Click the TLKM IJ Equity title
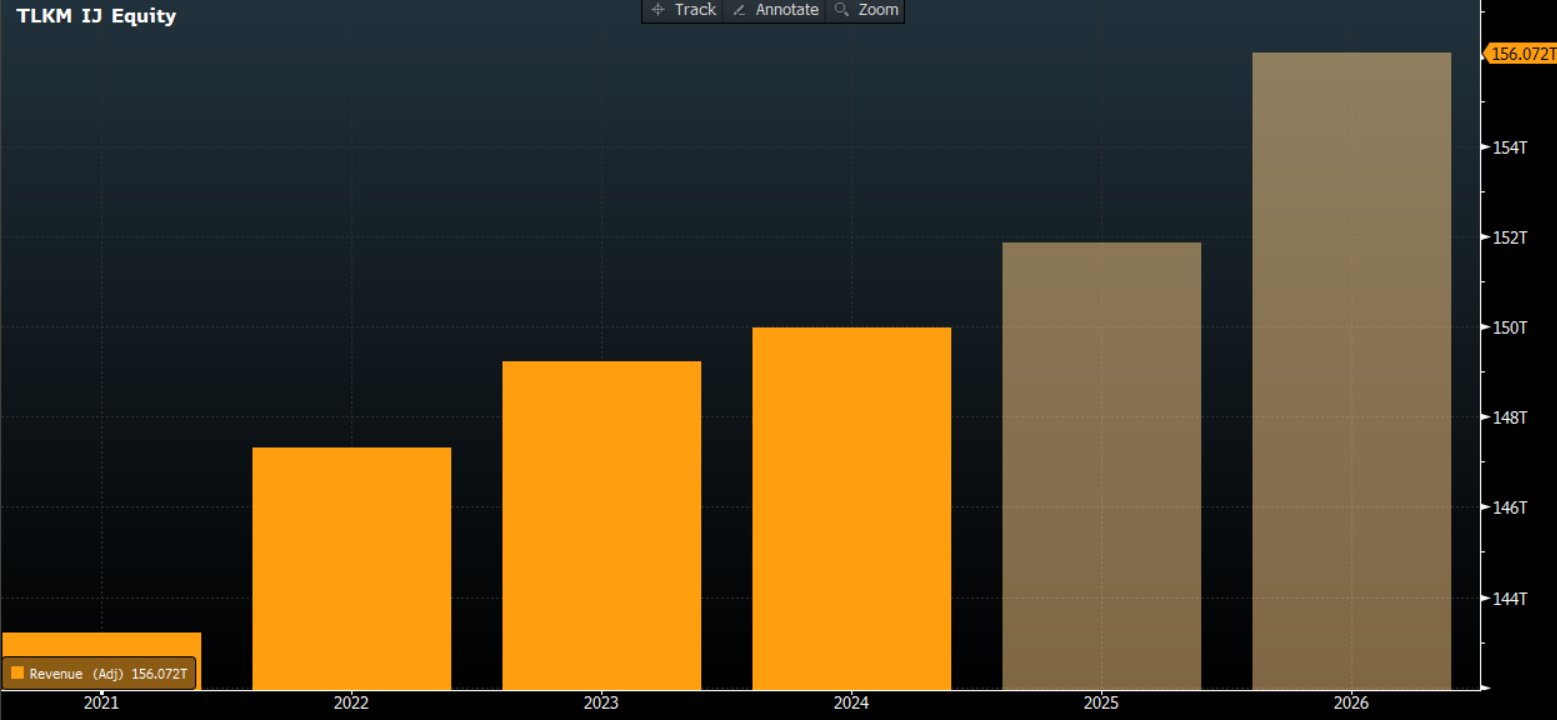 pos(96,16)
